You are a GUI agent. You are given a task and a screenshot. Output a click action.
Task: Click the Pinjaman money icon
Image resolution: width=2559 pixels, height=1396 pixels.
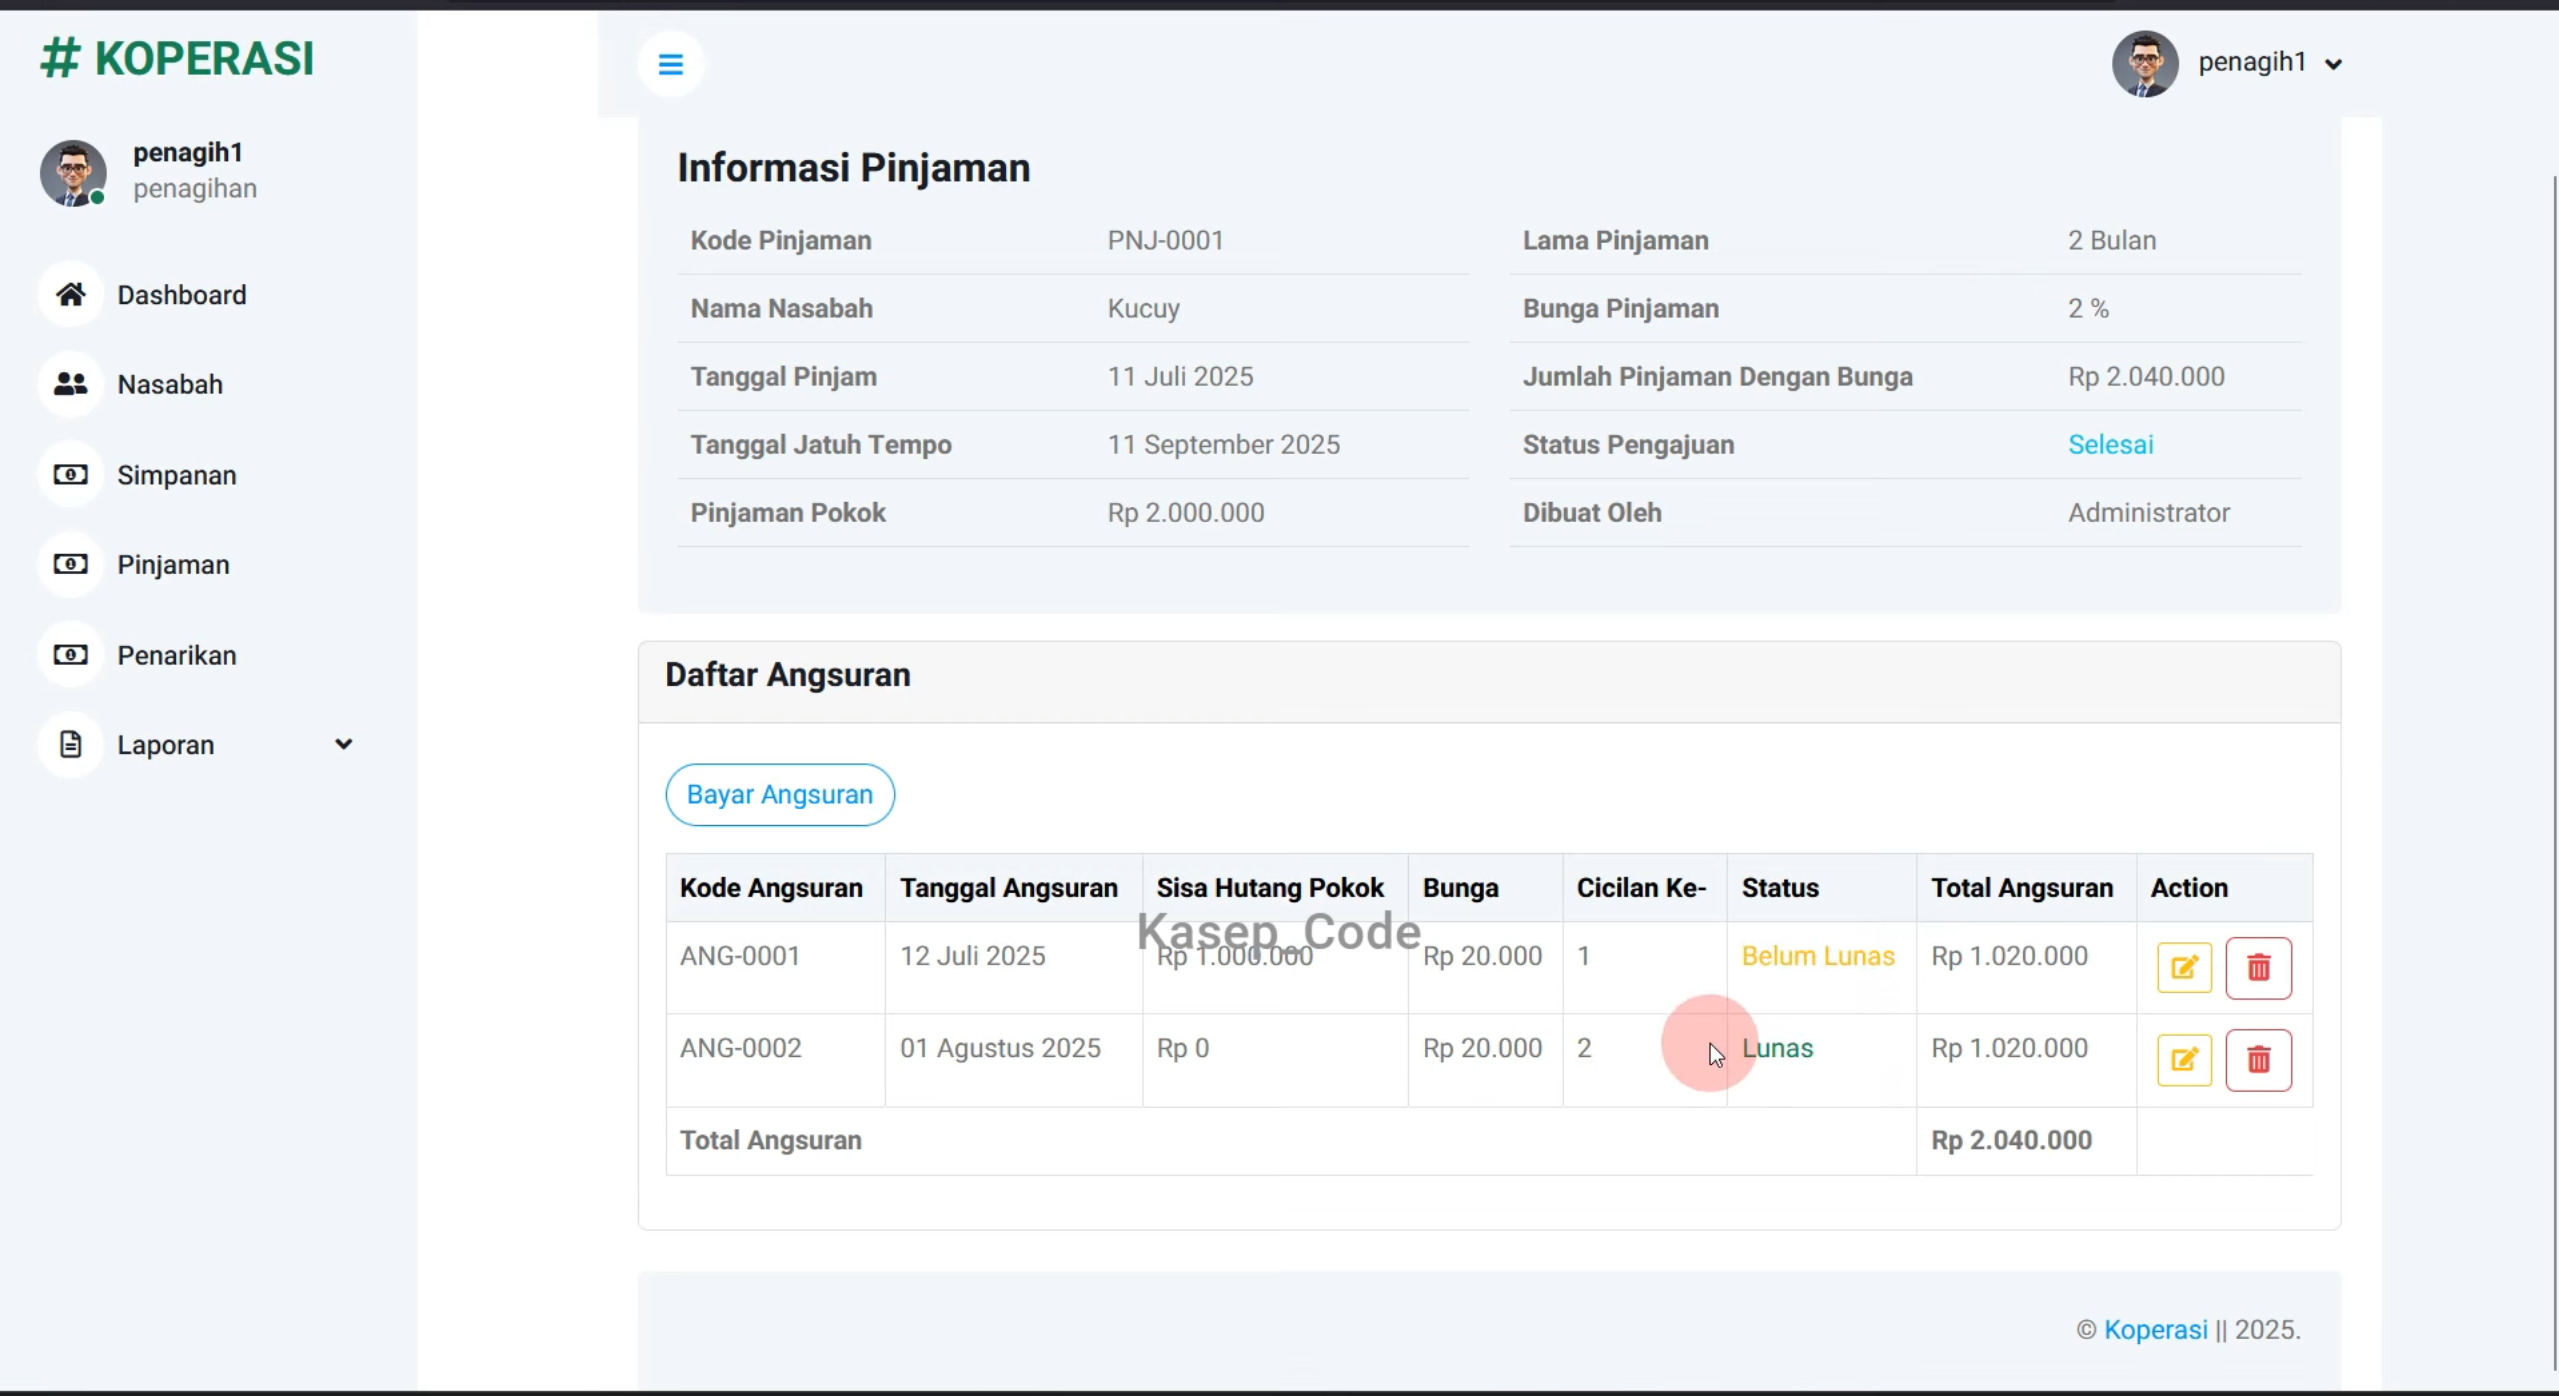tap(70, 564)
